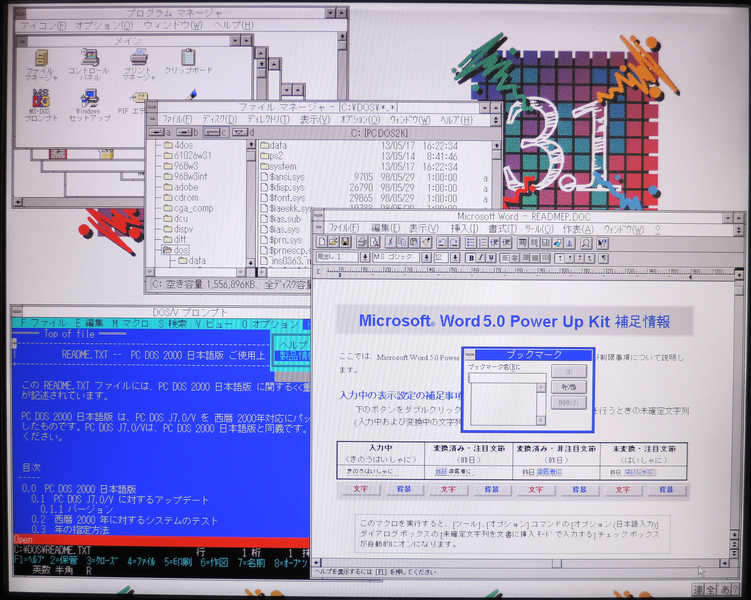The image size is (751, 600).
Task: Select data subfolder under dos in tree
Action: pos(192,260)
